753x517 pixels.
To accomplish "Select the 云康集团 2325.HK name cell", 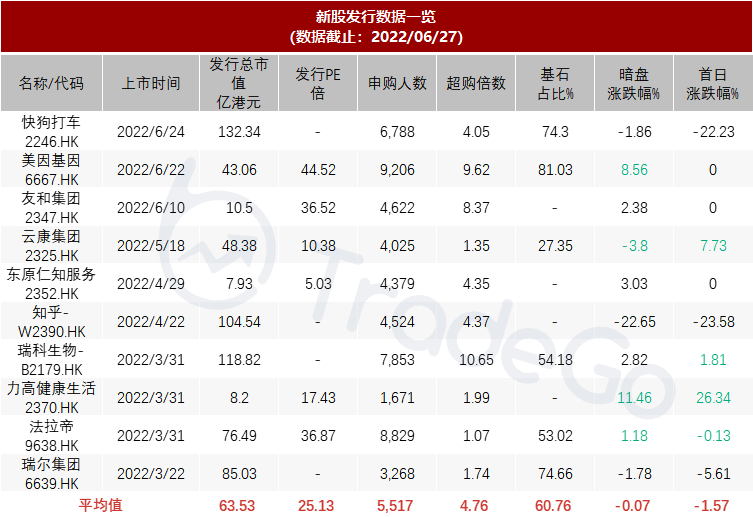I will click(51, 245).
